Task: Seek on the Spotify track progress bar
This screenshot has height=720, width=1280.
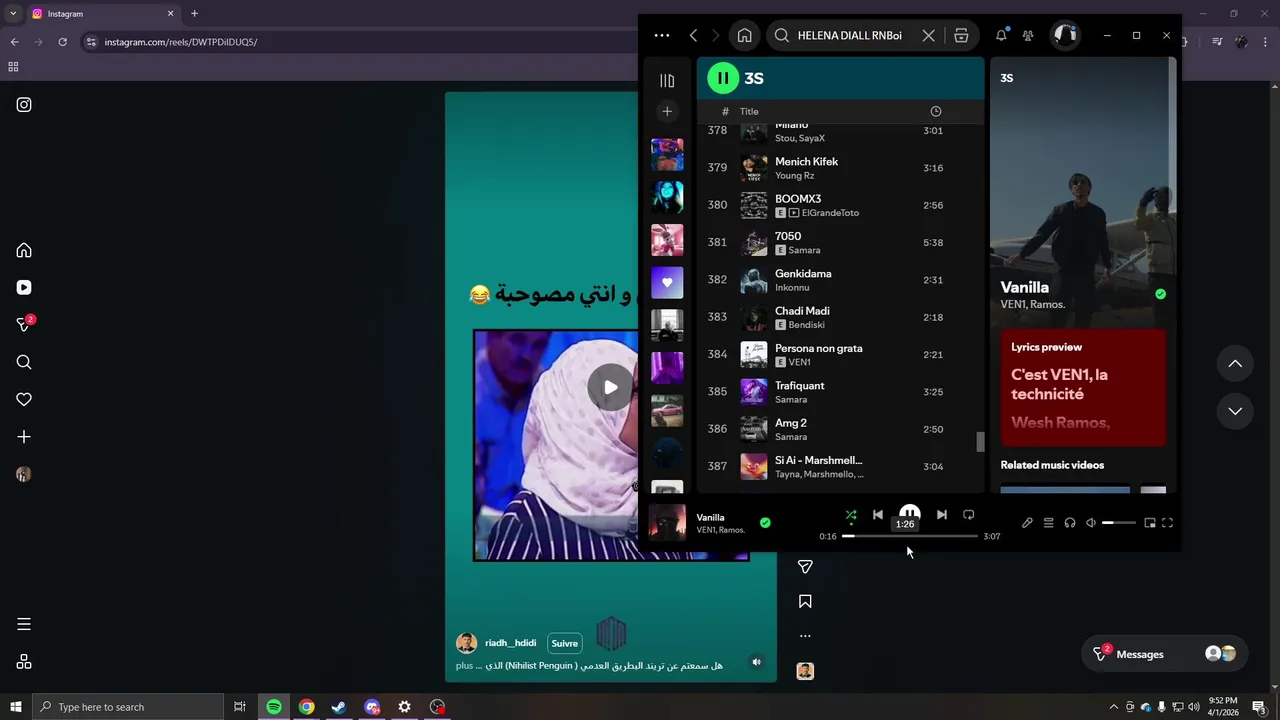Action: click(x=910, y=536)
